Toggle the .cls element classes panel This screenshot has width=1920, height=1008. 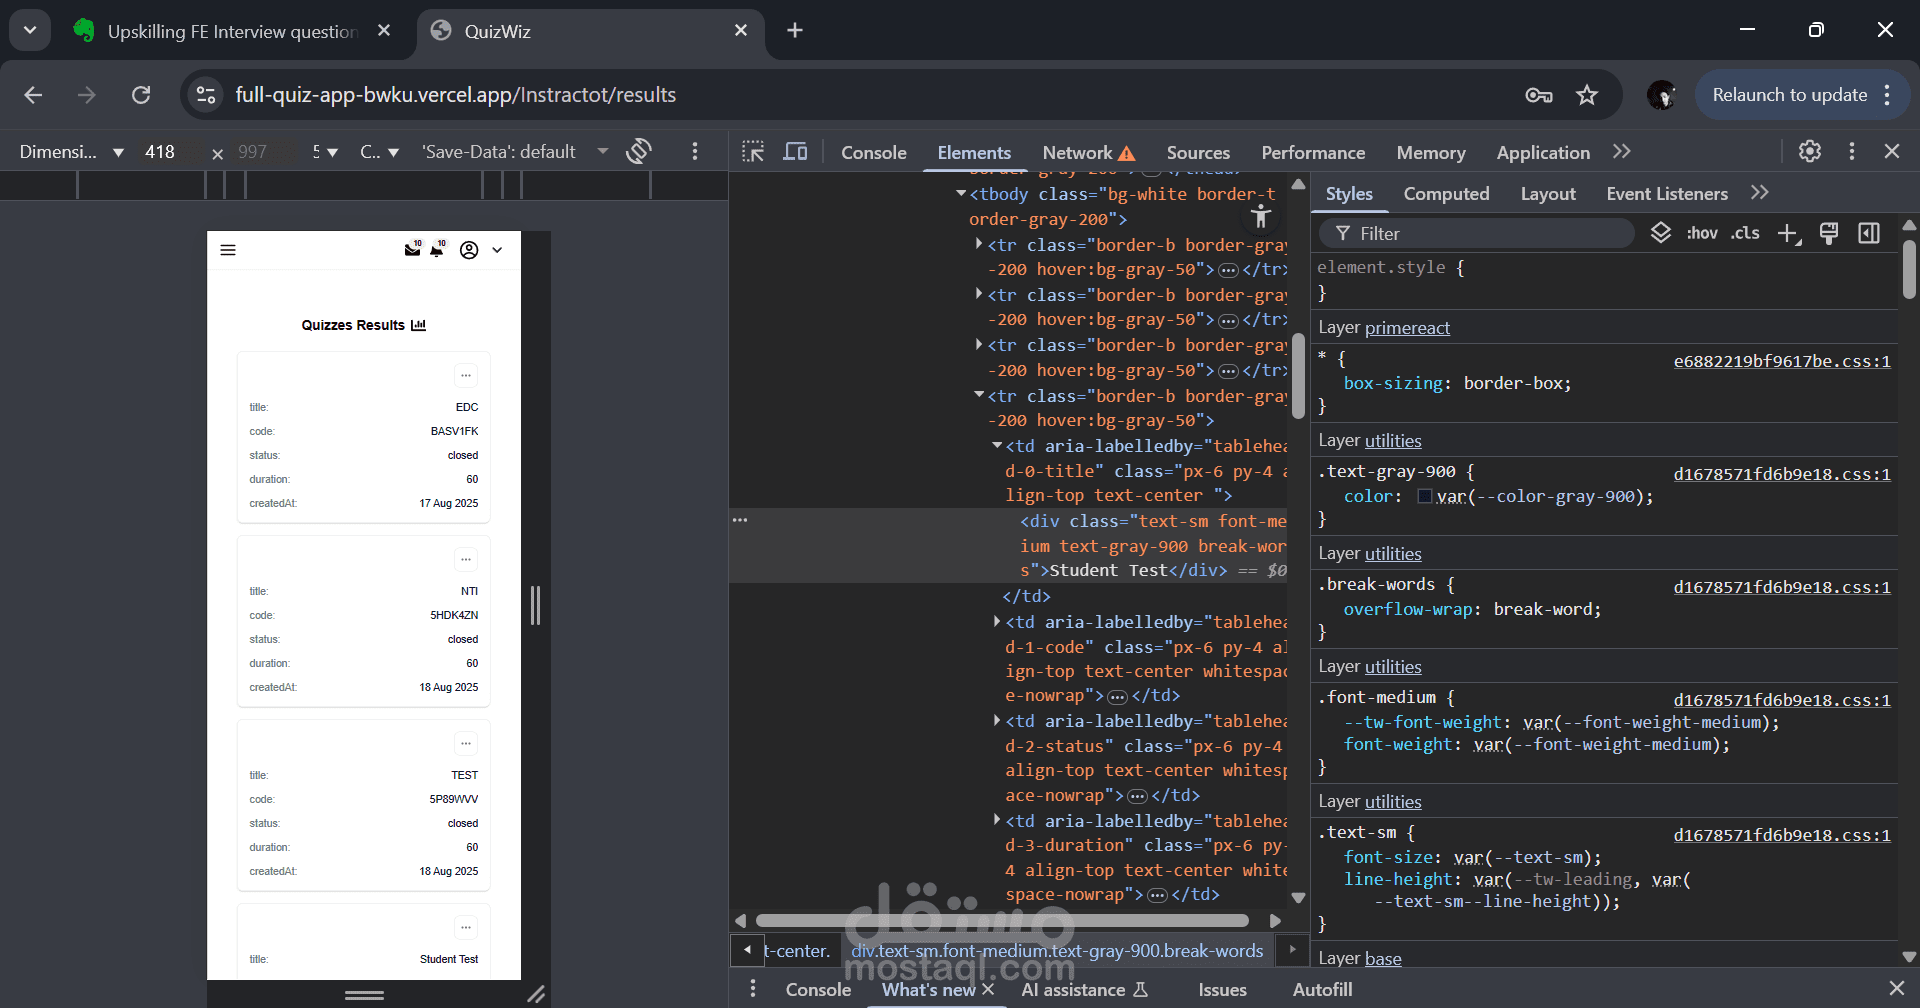tap(1746, 233)
